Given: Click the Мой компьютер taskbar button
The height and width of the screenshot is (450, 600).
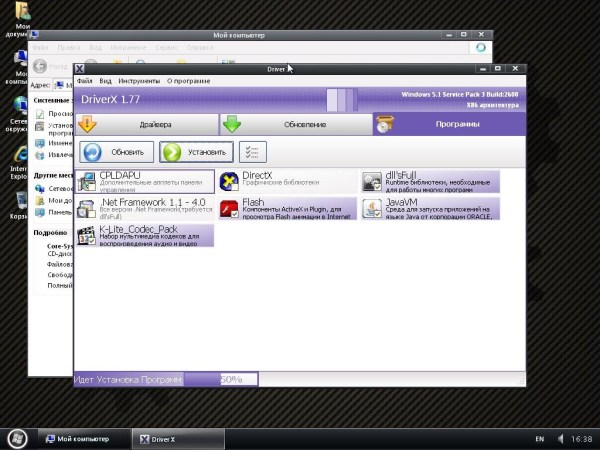Looking at the screenshot, I should pyautogui.click(x=84, y=439).
